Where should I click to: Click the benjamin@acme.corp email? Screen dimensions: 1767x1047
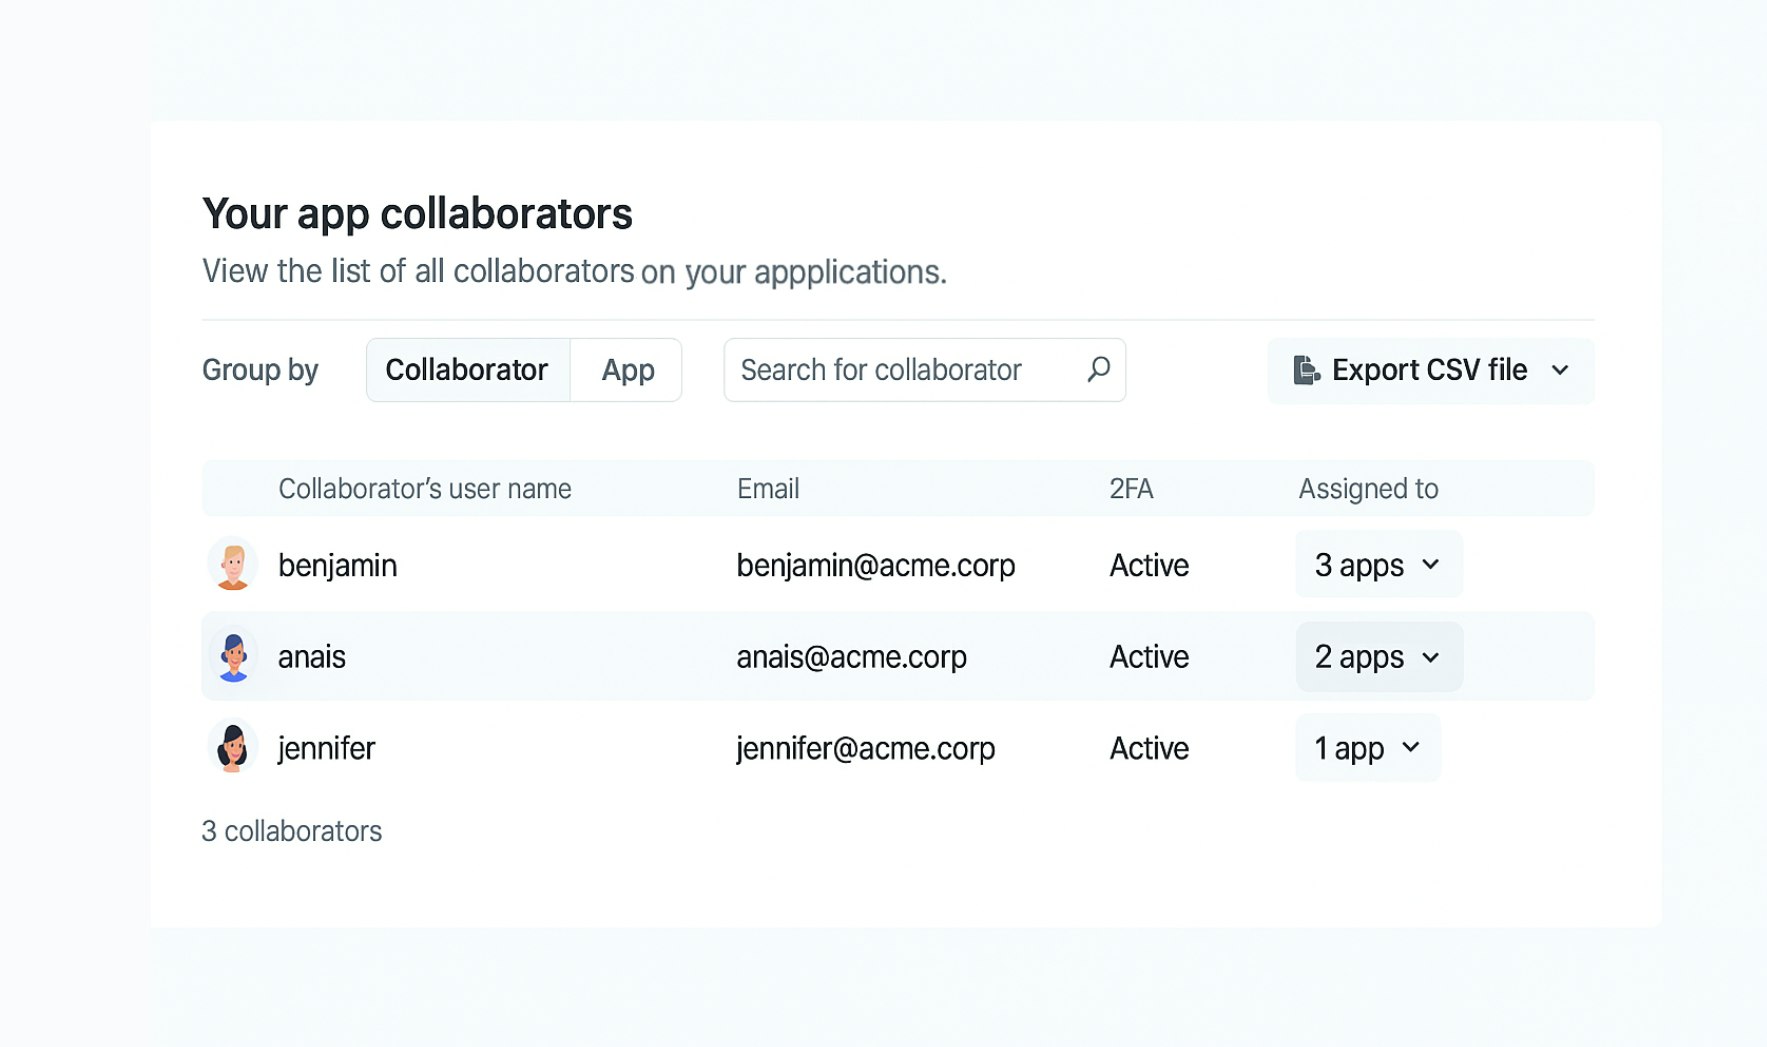click(875, 565)
